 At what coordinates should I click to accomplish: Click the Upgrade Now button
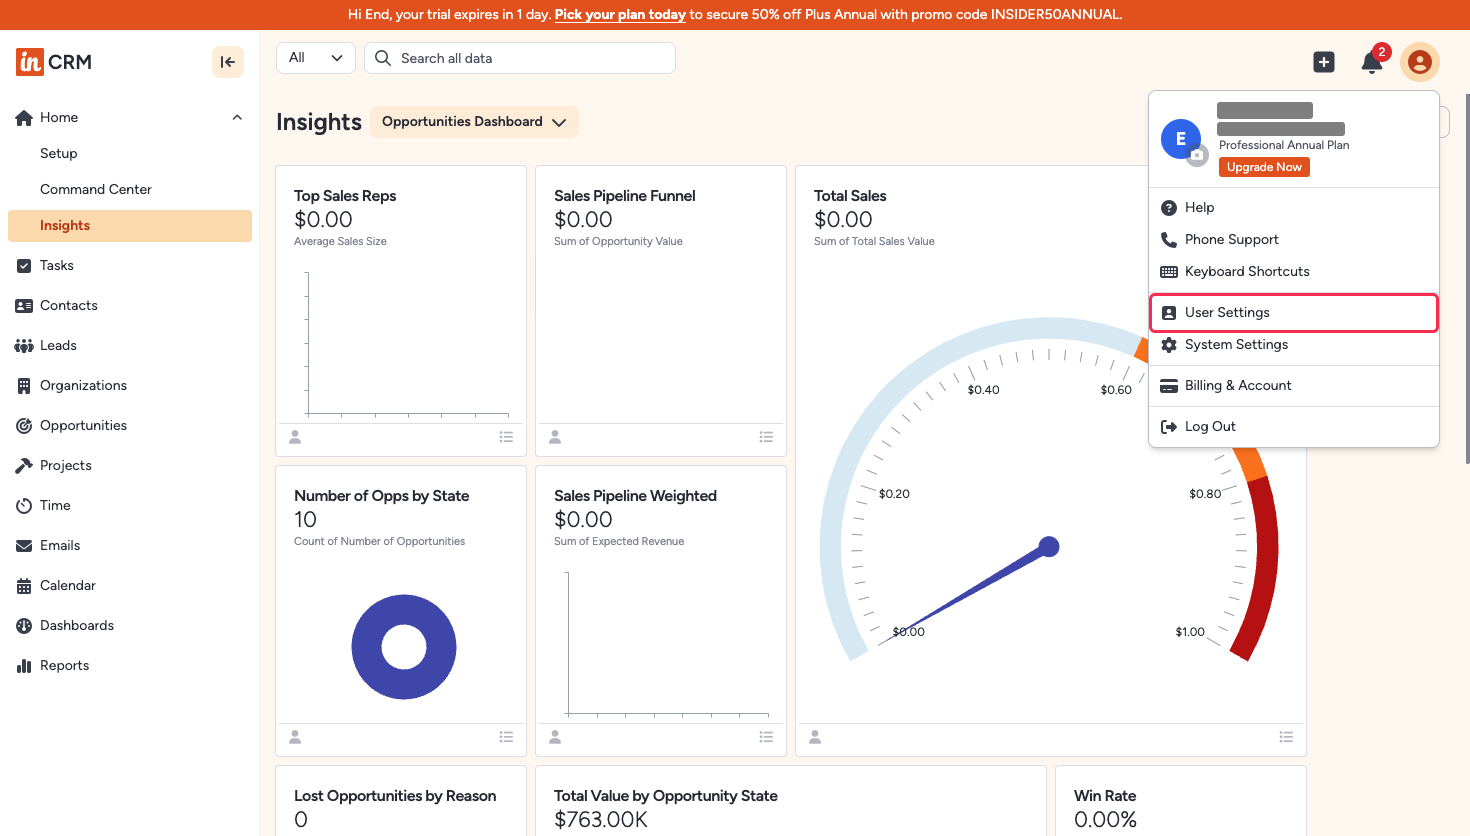tap(1264, 167)
